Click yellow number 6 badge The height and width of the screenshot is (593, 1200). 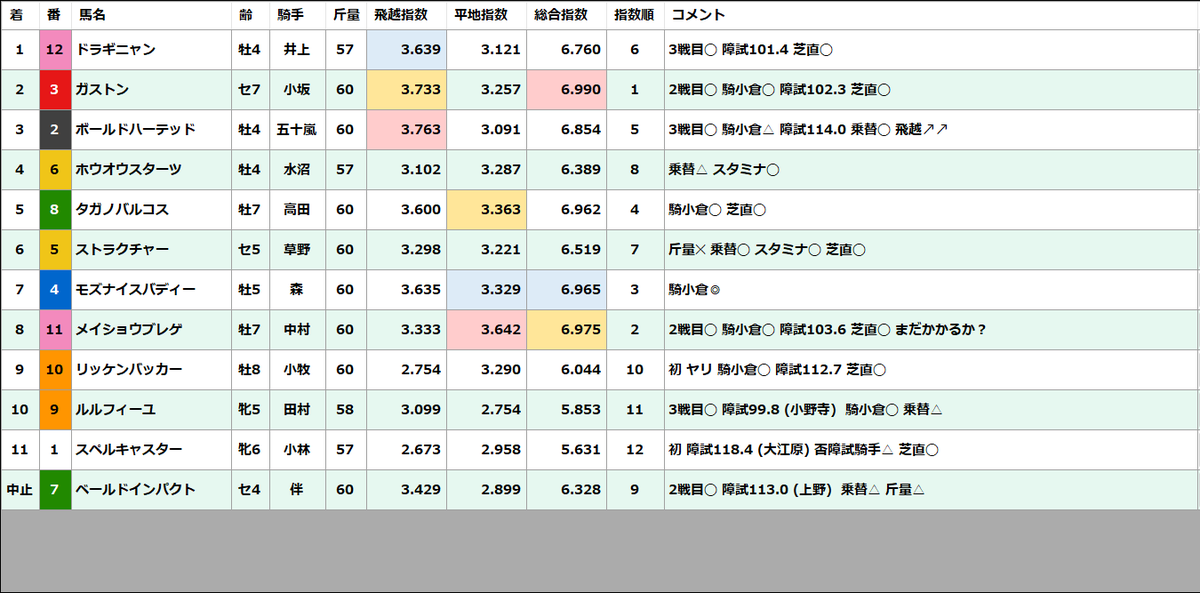click(55, 170)
